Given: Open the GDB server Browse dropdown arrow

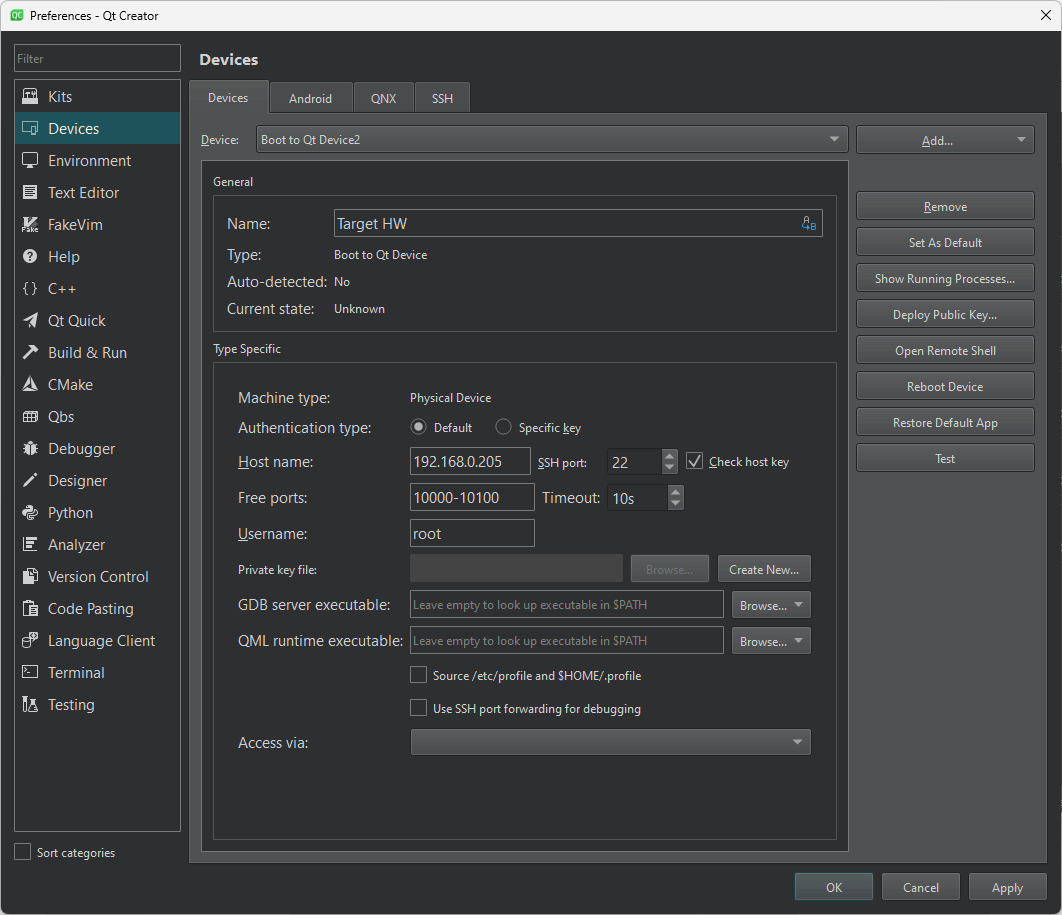Looking at the screenshot, I should coord(796,604).
